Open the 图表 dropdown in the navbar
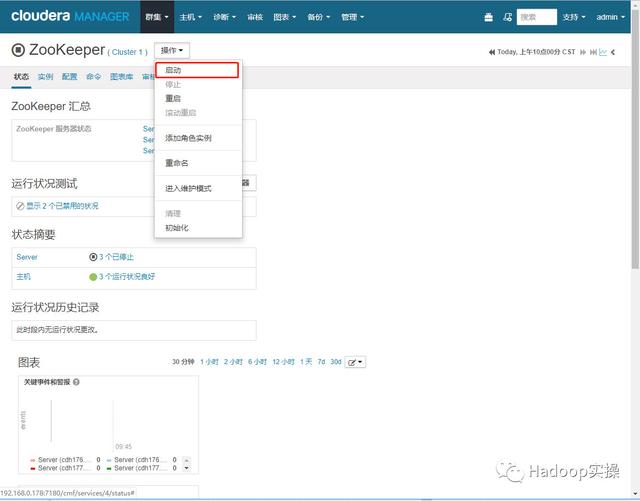 (284, 17)
